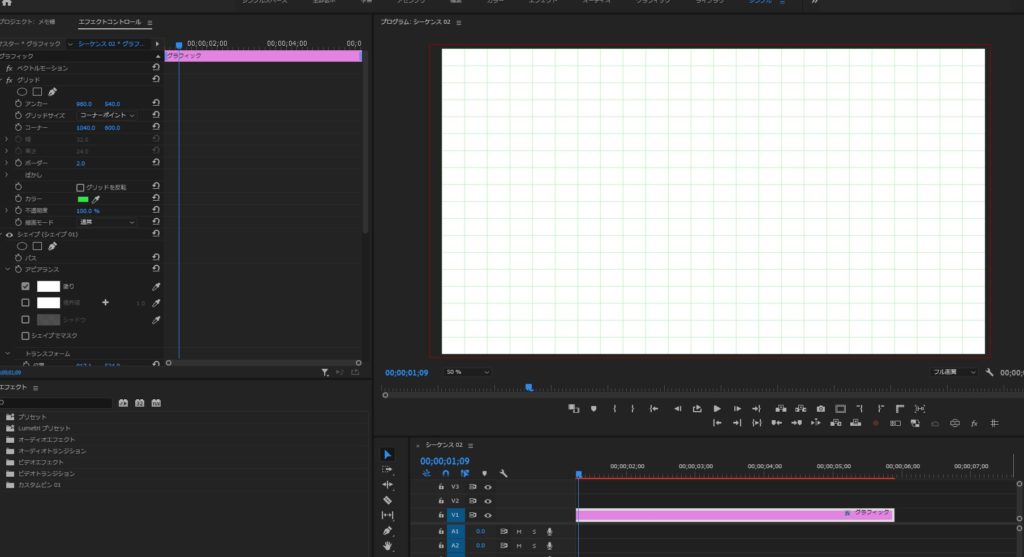Toggle the global FX mute button

pyautogui.click(x=974, y=423)
